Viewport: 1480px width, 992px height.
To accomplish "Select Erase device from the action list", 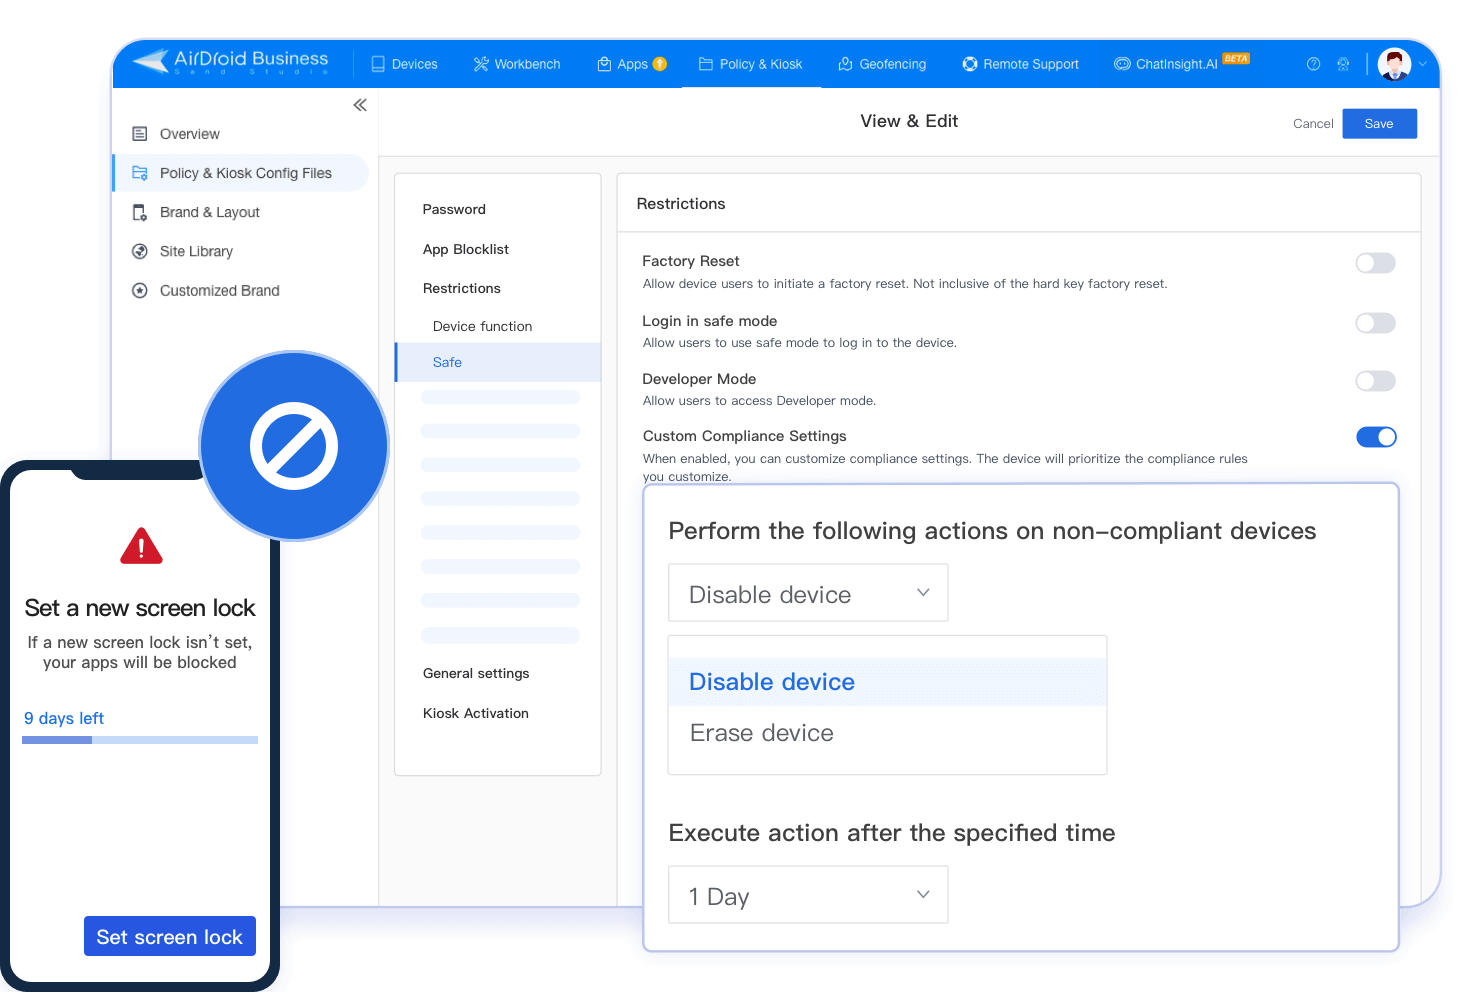I will click(x=761, y=732).
